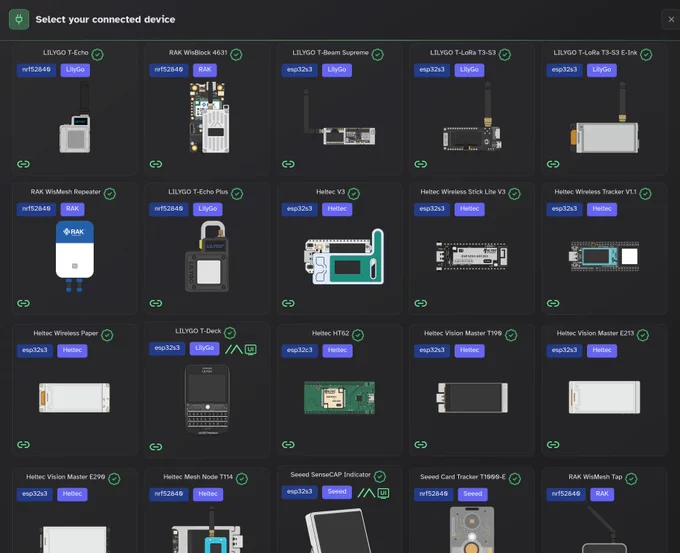Open the link icon on Vision Master T190 card

tap(421, 445)
